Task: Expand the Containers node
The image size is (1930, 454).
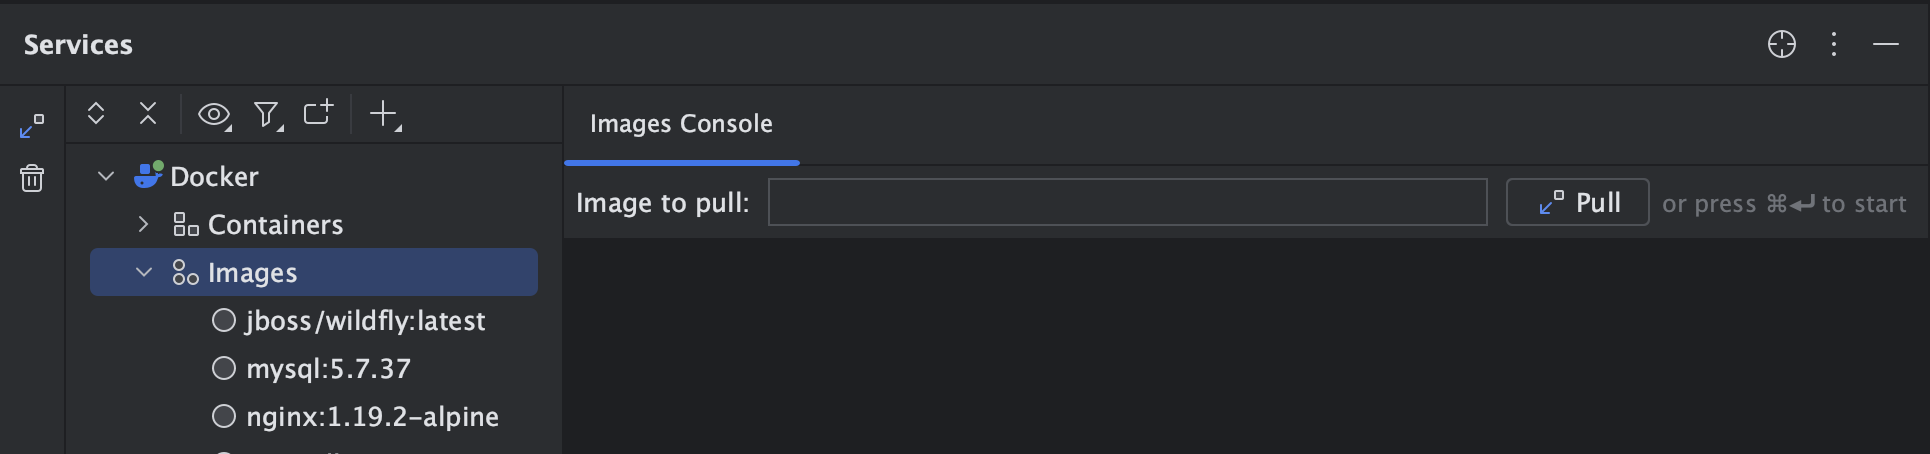Action: pyautogui.click(x=143, y=224)
